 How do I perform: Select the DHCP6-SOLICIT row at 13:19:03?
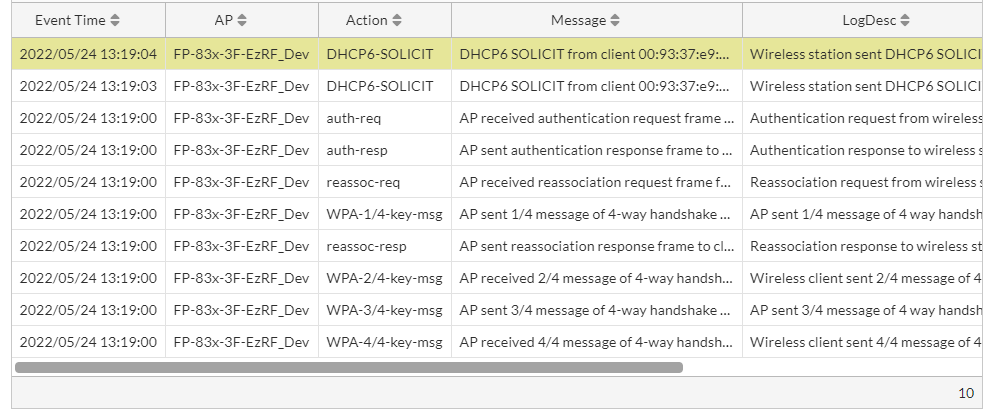point(380,86)
